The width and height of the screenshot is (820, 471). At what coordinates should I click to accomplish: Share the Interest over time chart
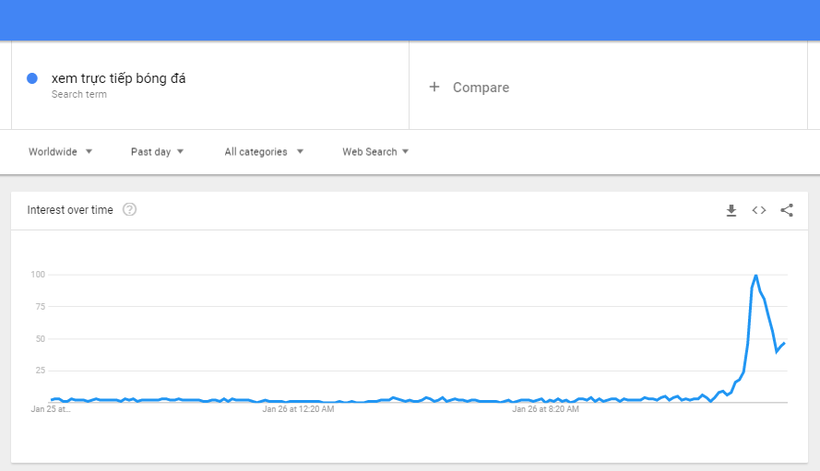tap(787, 210)
